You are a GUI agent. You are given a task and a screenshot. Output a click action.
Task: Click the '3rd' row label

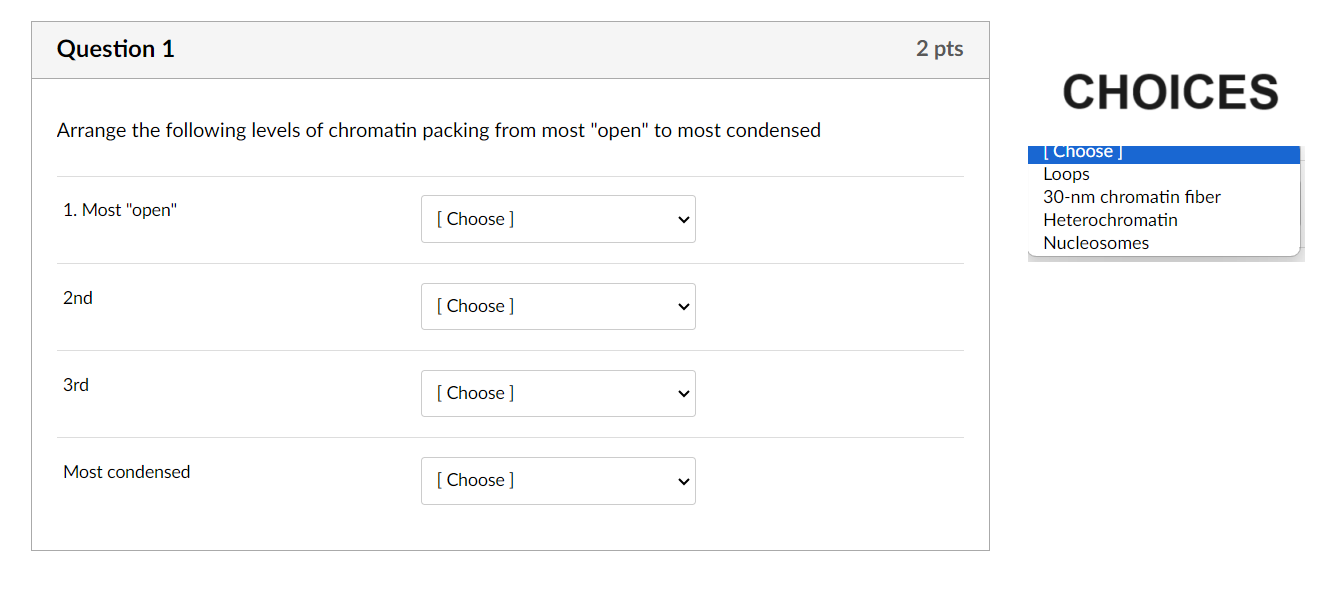(75, 384)
